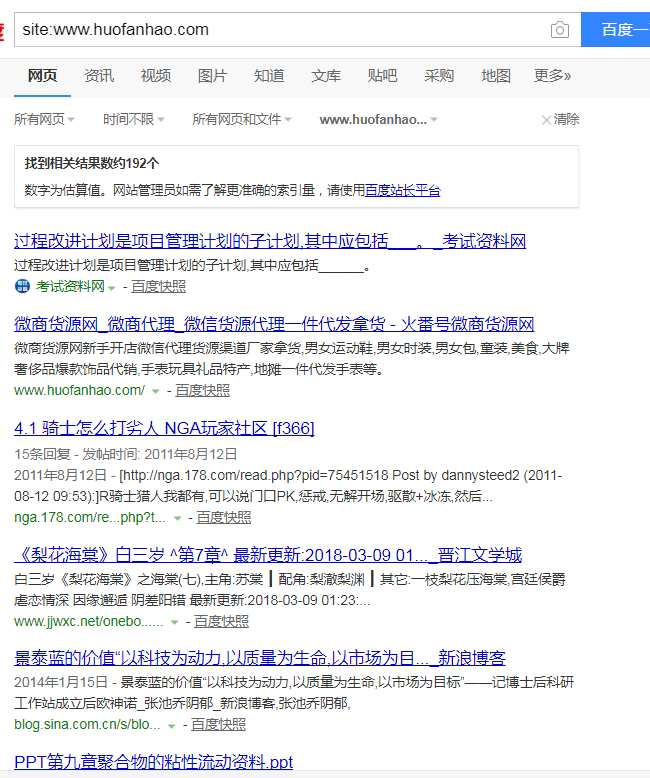This screenshot has width=650, height=778.
Task: Go to the 图片 tab
Action: (212, 76)
